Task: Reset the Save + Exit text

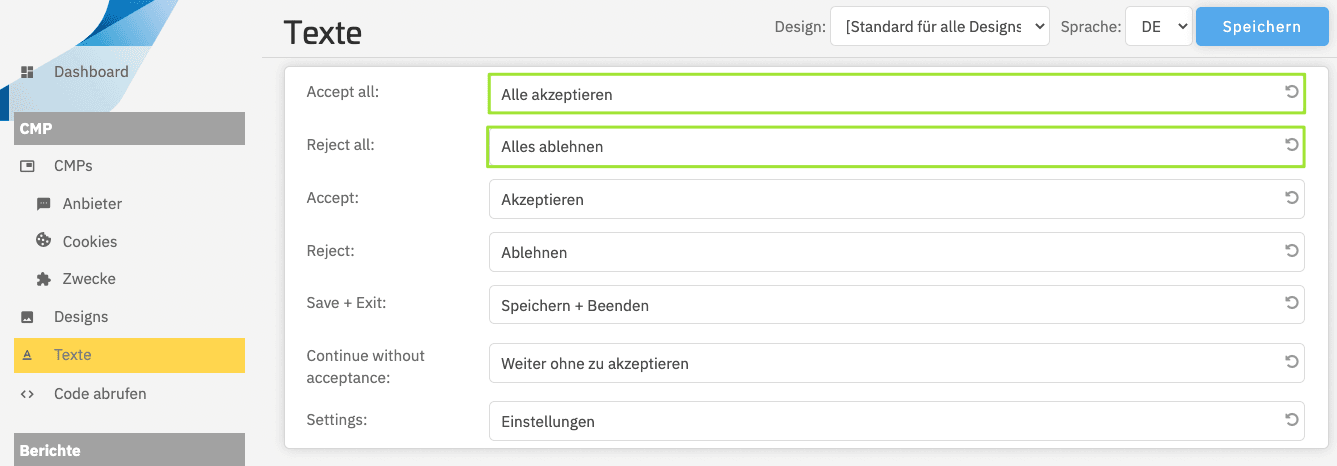Action: (1291, 304)
